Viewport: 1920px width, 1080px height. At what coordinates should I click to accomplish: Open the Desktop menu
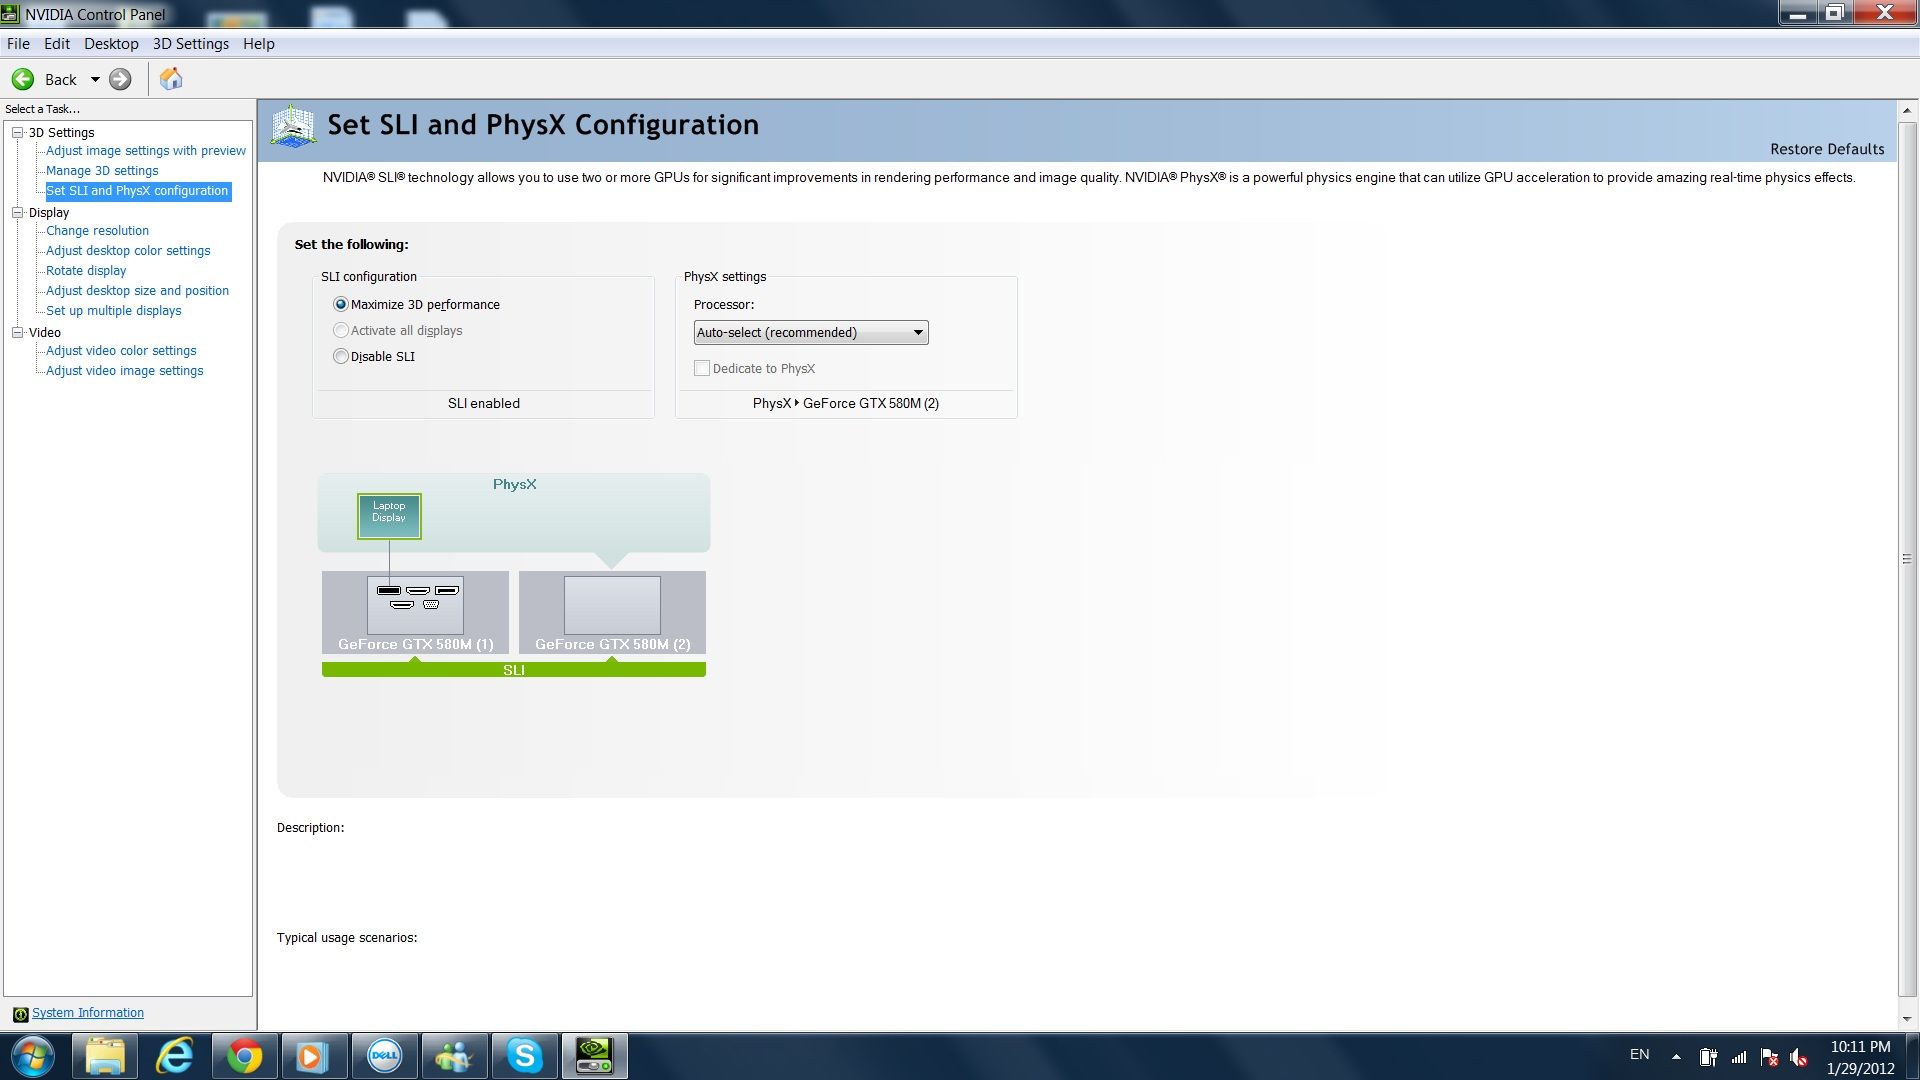click(111, 44)
